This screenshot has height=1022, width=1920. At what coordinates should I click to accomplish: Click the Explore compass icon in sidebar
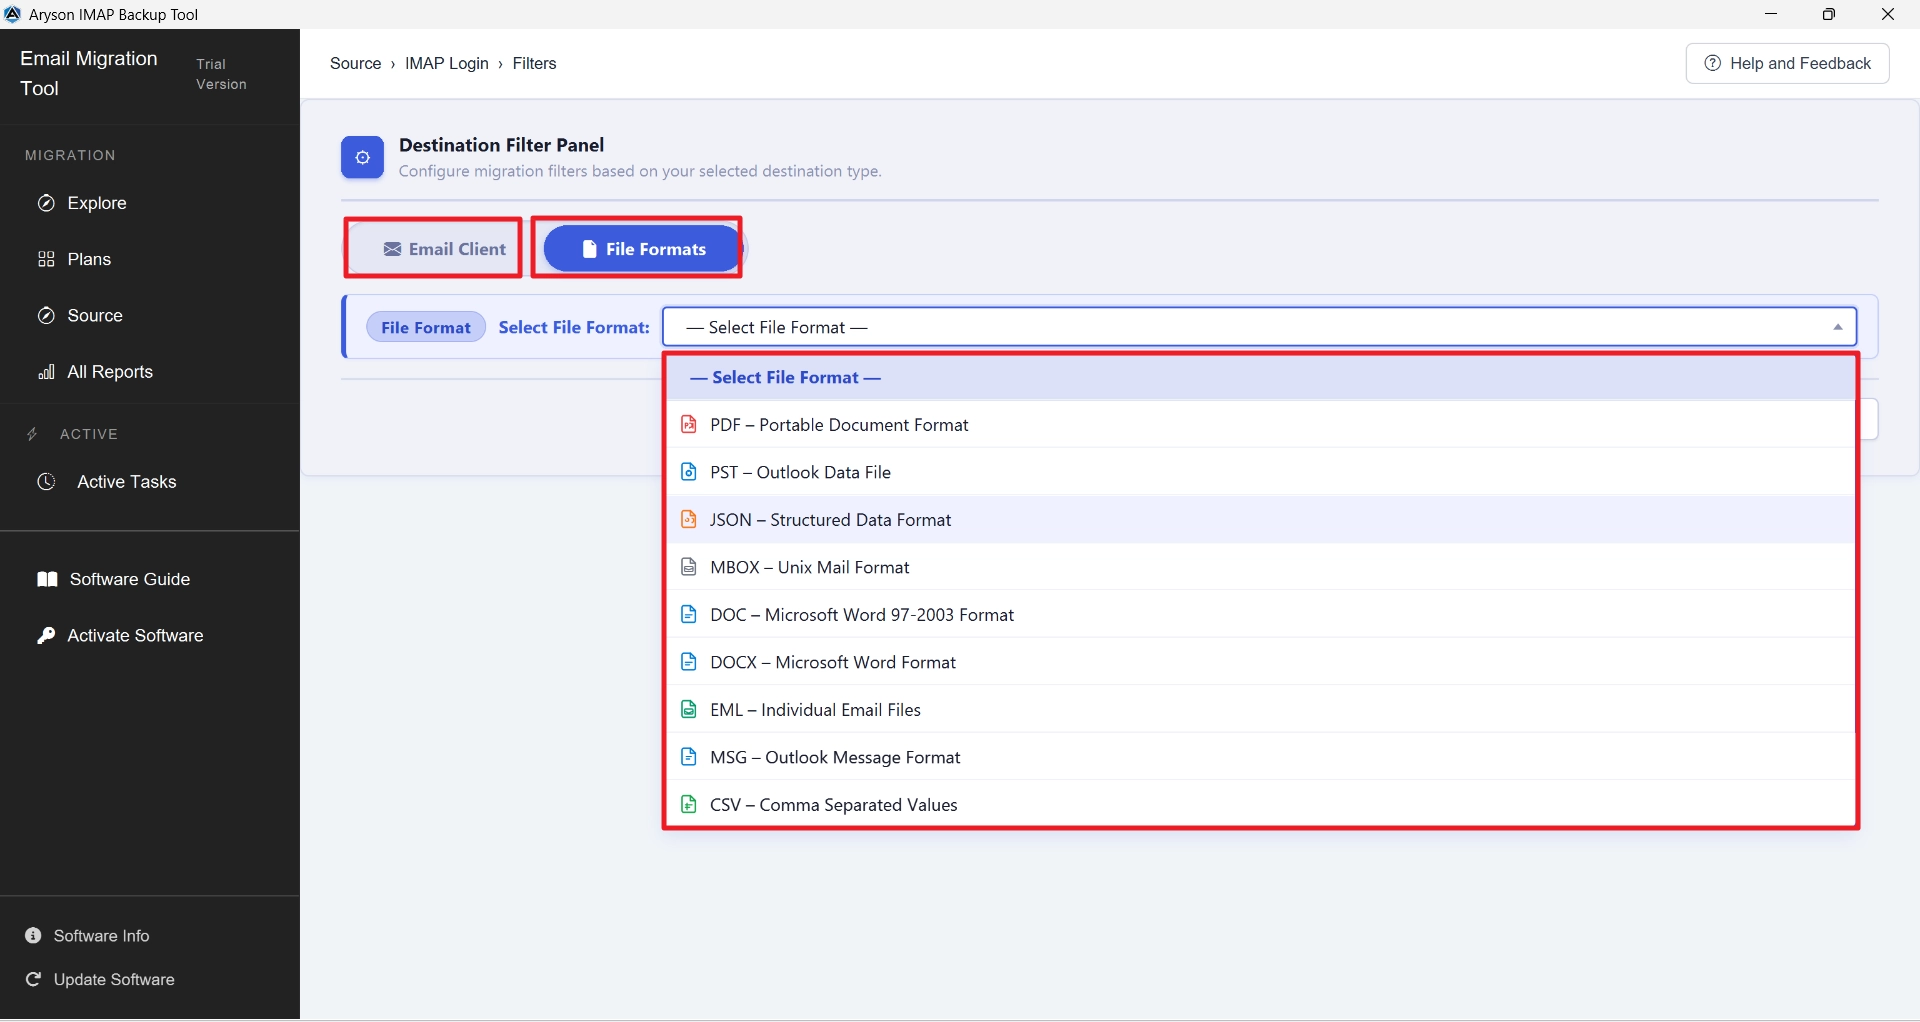click(x=46, y=203)
